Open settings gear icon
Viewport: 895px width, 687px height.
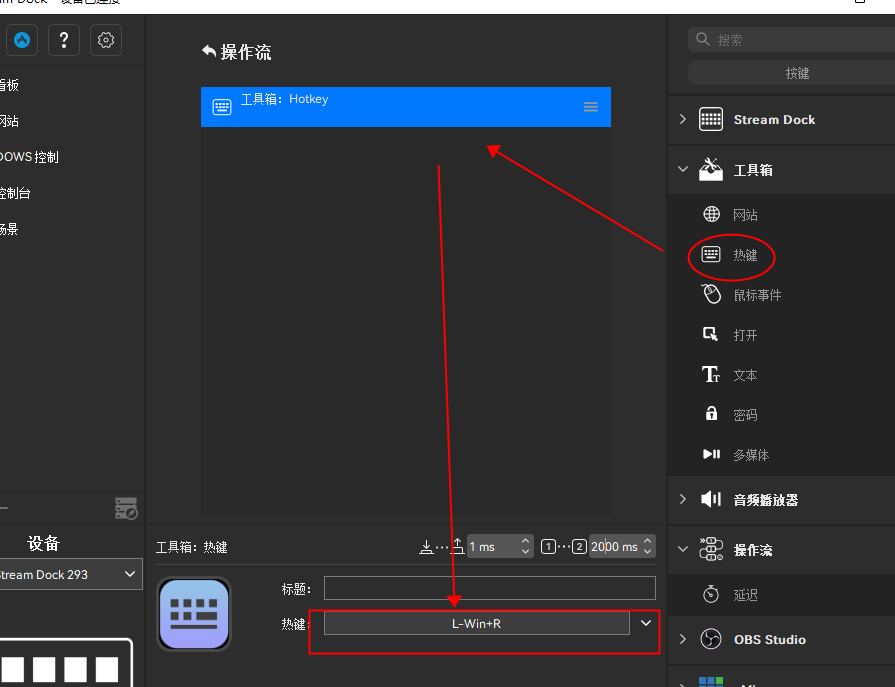(x=106, y=40)
